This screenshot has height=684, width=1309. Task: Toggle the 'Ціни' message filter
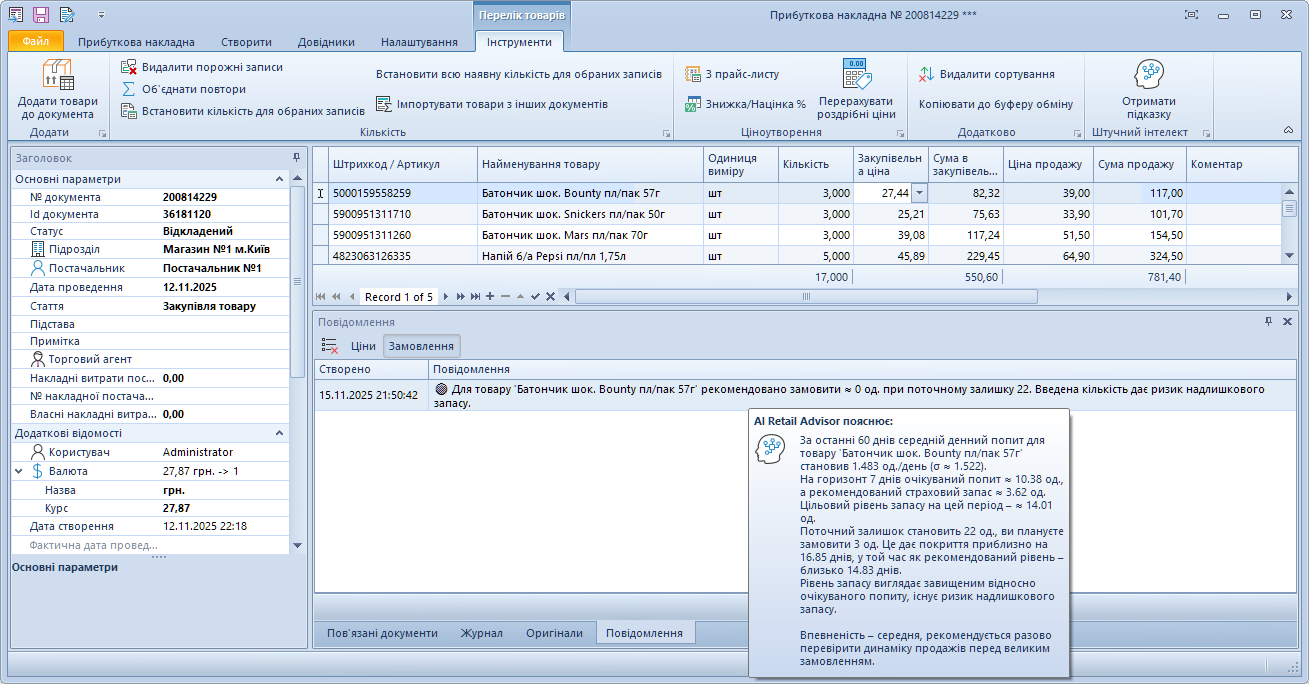click(x=363, y=346)
